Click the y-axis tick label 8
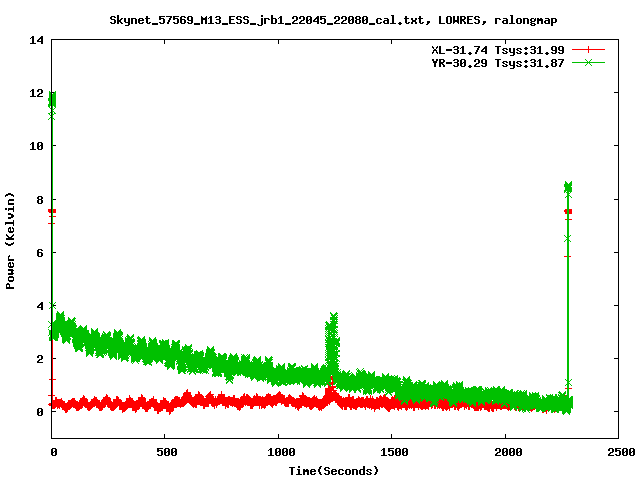Image resolution: width=640 pixels, height=480 pixels. [40, 200]
